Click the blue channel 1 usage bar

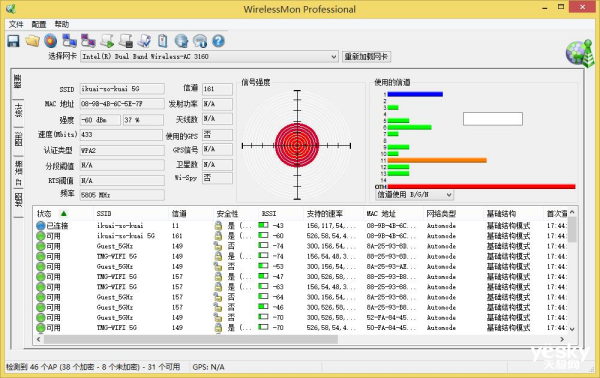coord(415,94)
